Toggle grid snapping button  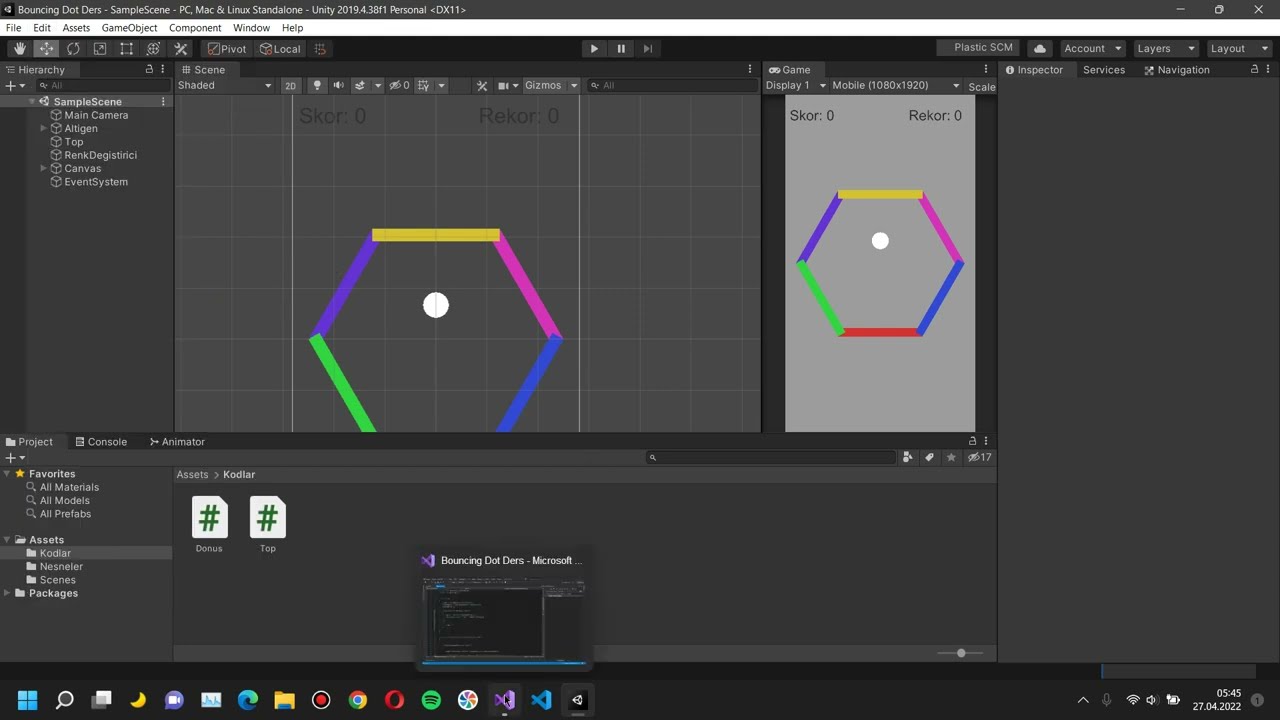pyautogui.click(x=320, y=48)
